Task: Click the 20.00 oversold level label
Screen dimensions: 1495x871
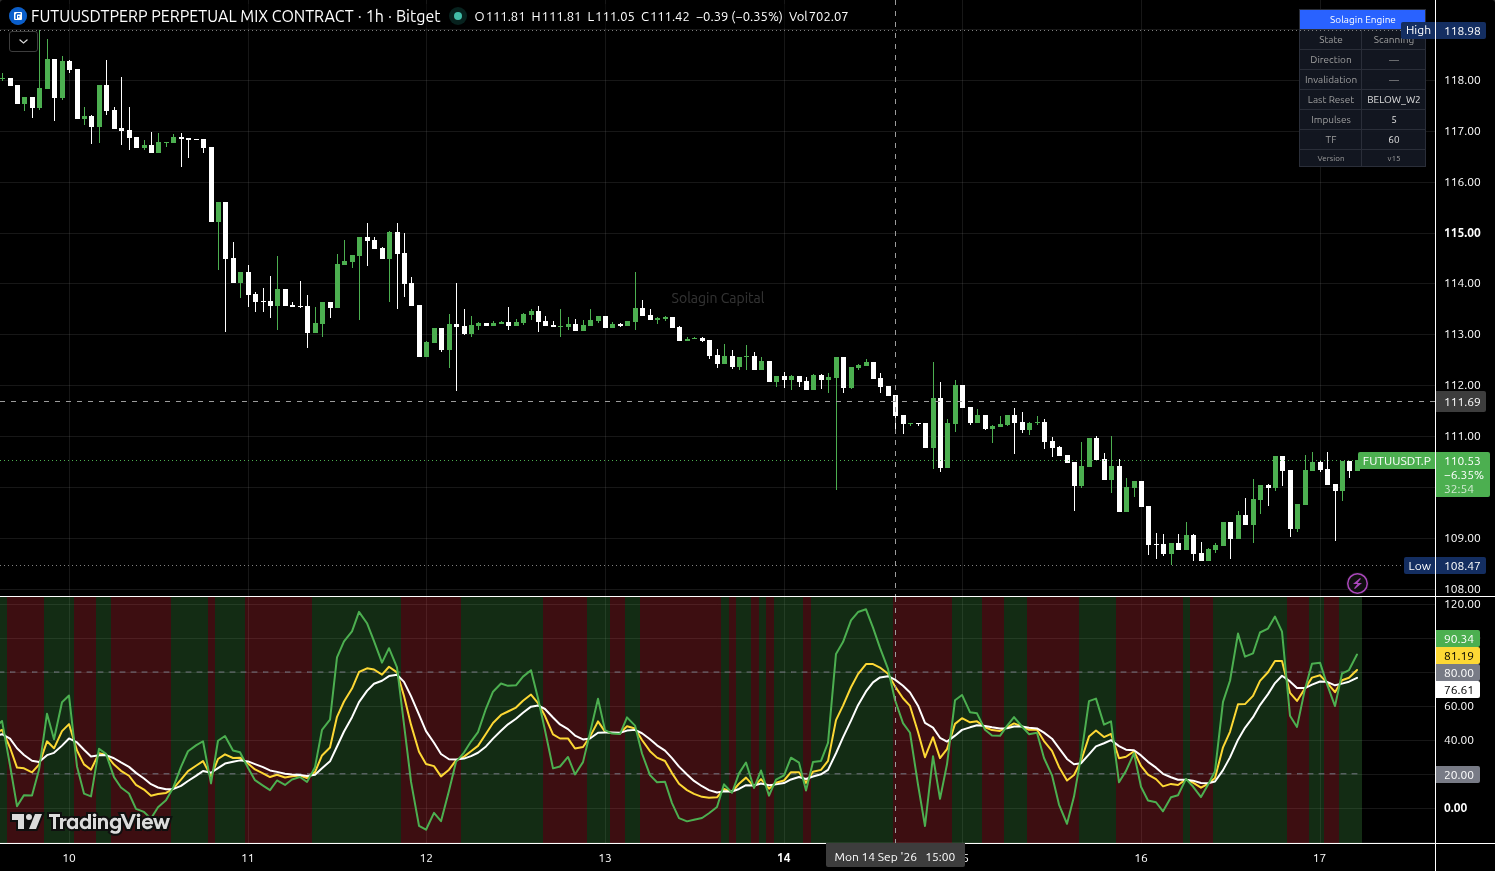Action: pos(1459,775)
